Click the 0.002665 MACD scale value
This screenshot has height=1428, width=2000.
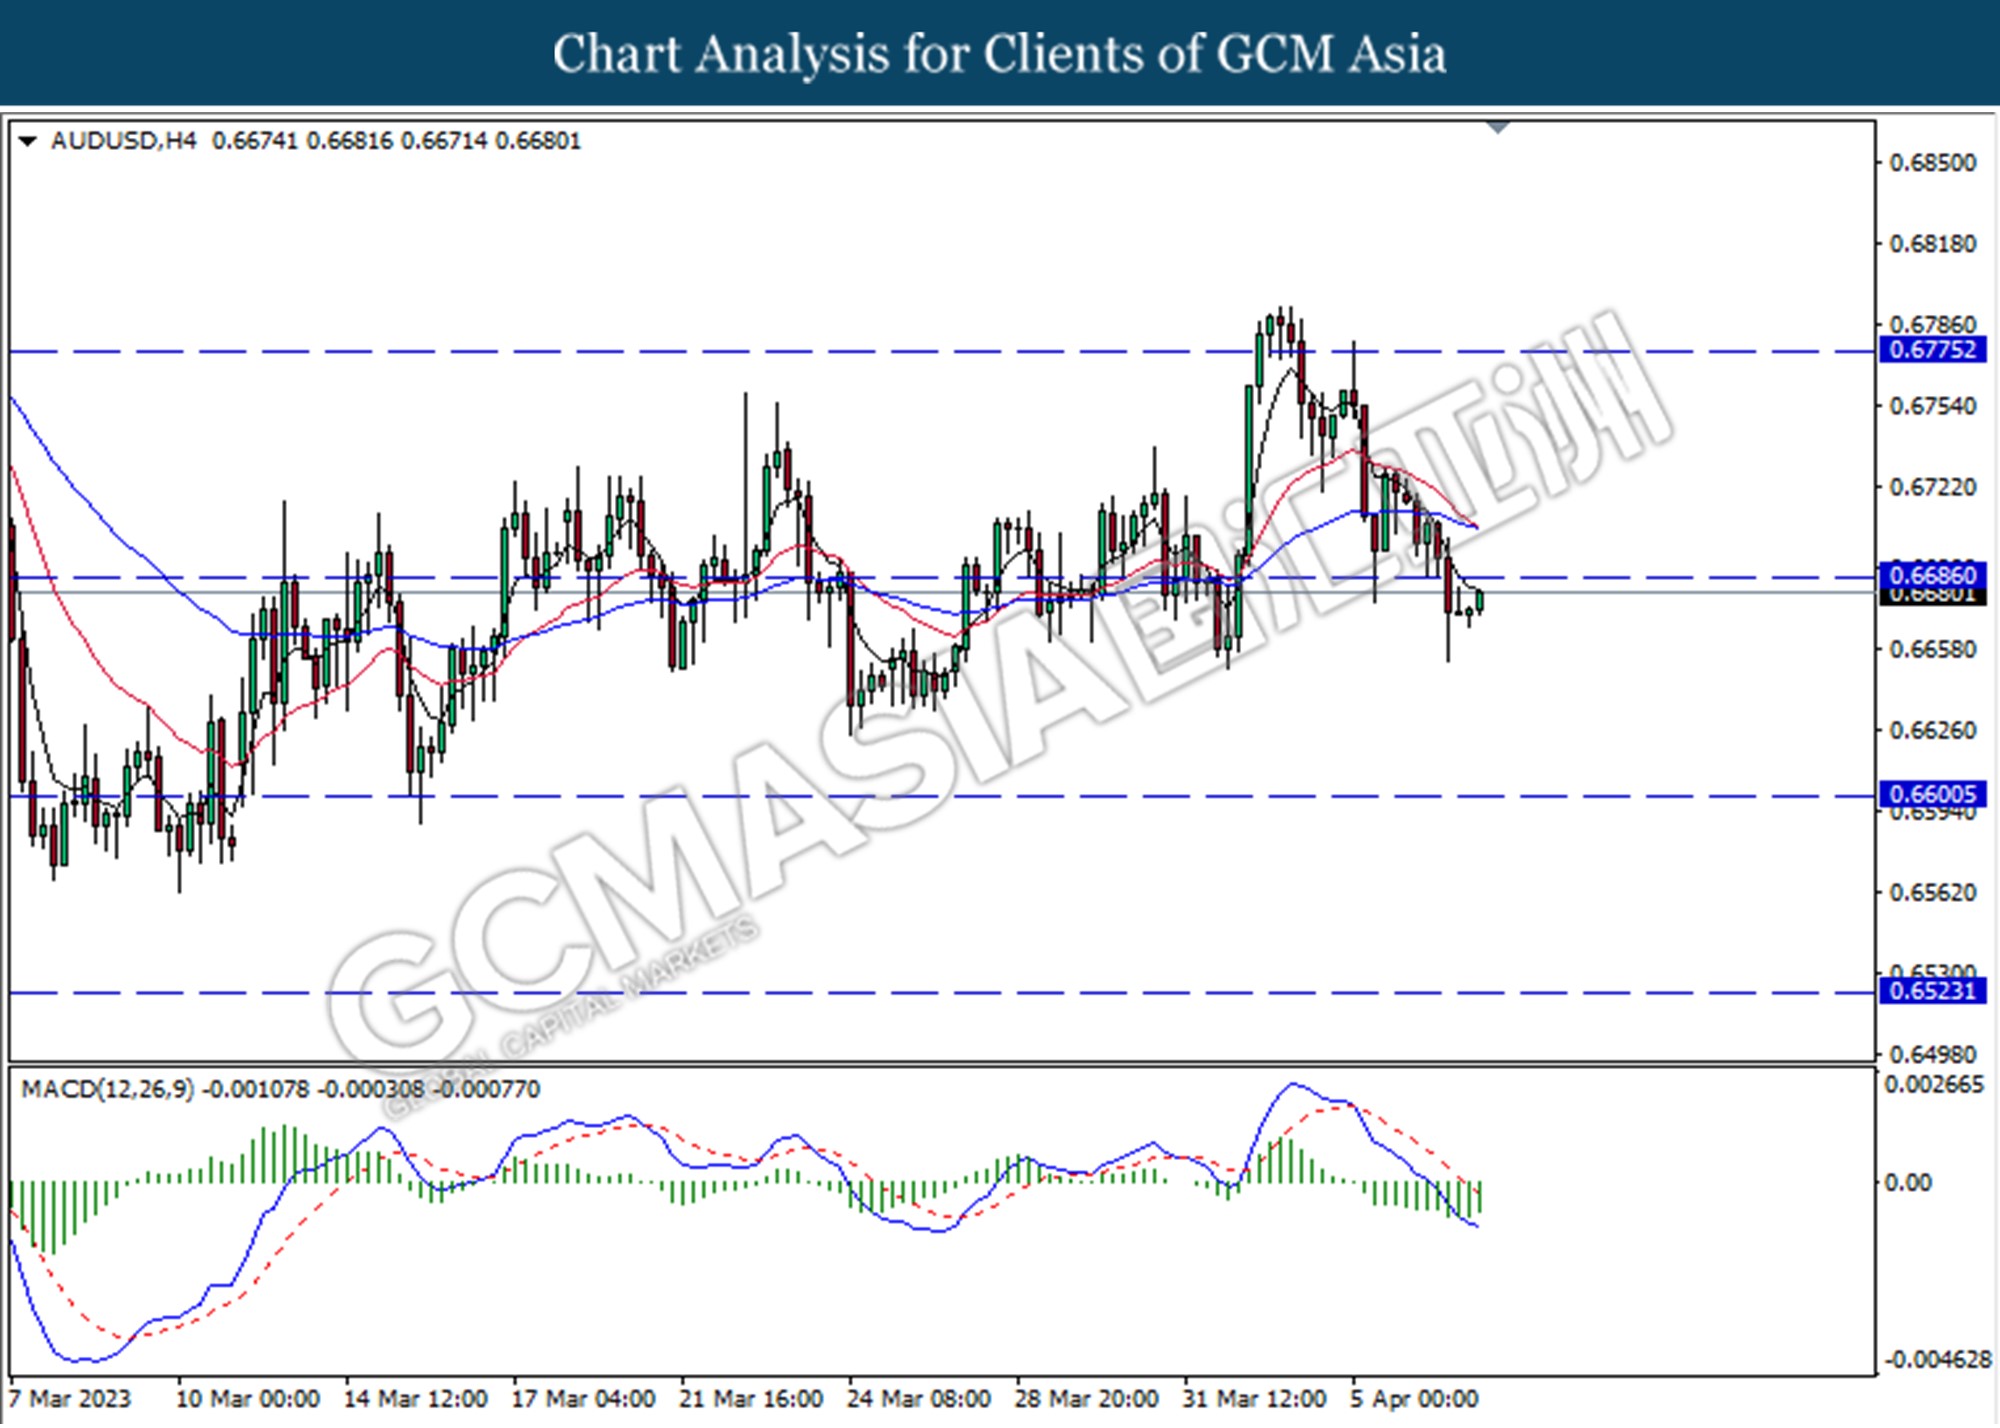(x=1934, y=1085)
